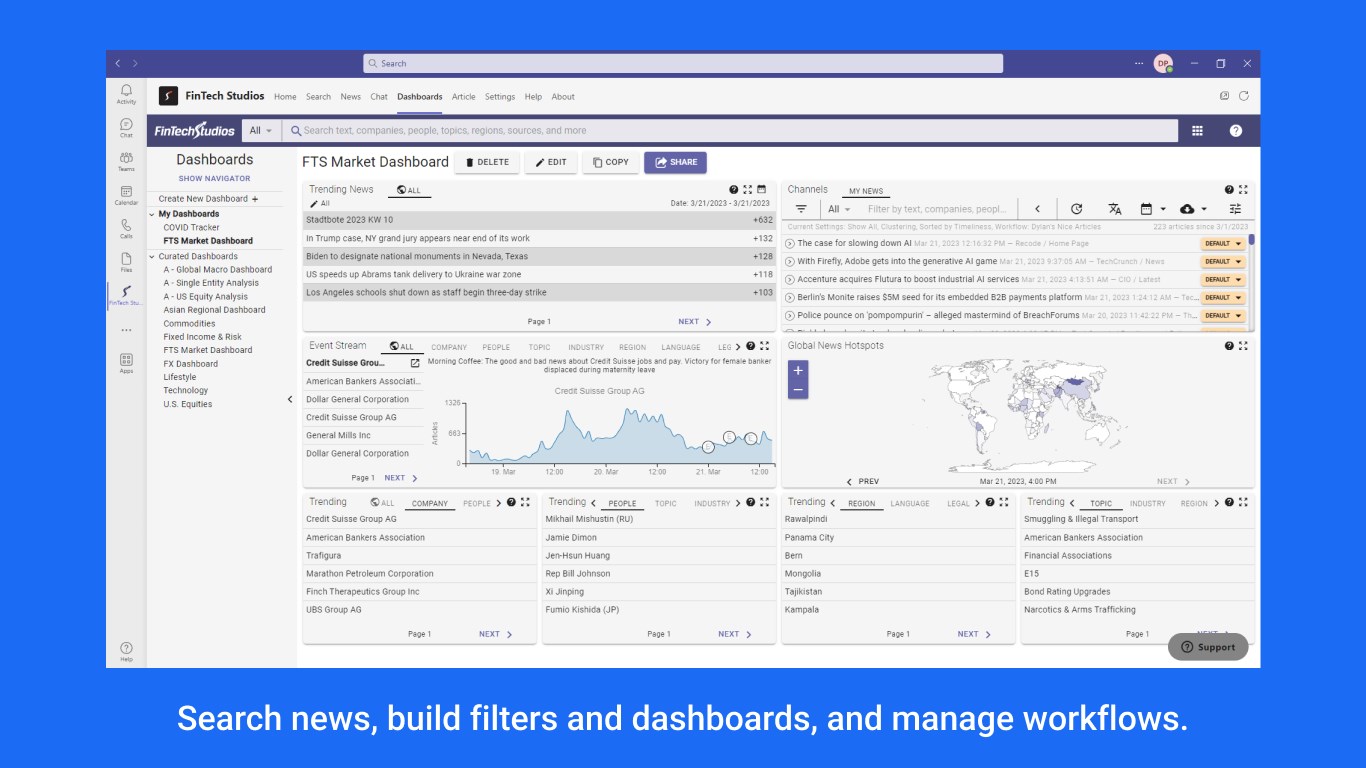This screenshot has width=1366, height=768.
Task: Open the Commodities curated dashboard
Action: (189, 323)
